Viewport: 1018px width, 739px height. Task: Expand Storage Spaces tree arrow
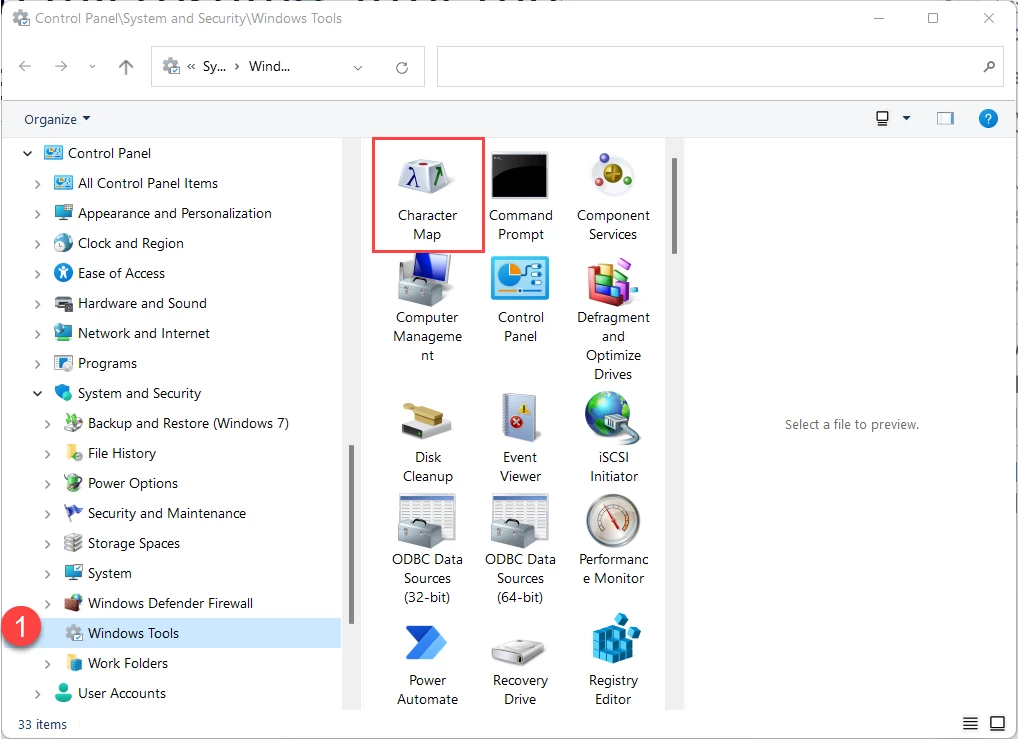click(x=47, y=544)
